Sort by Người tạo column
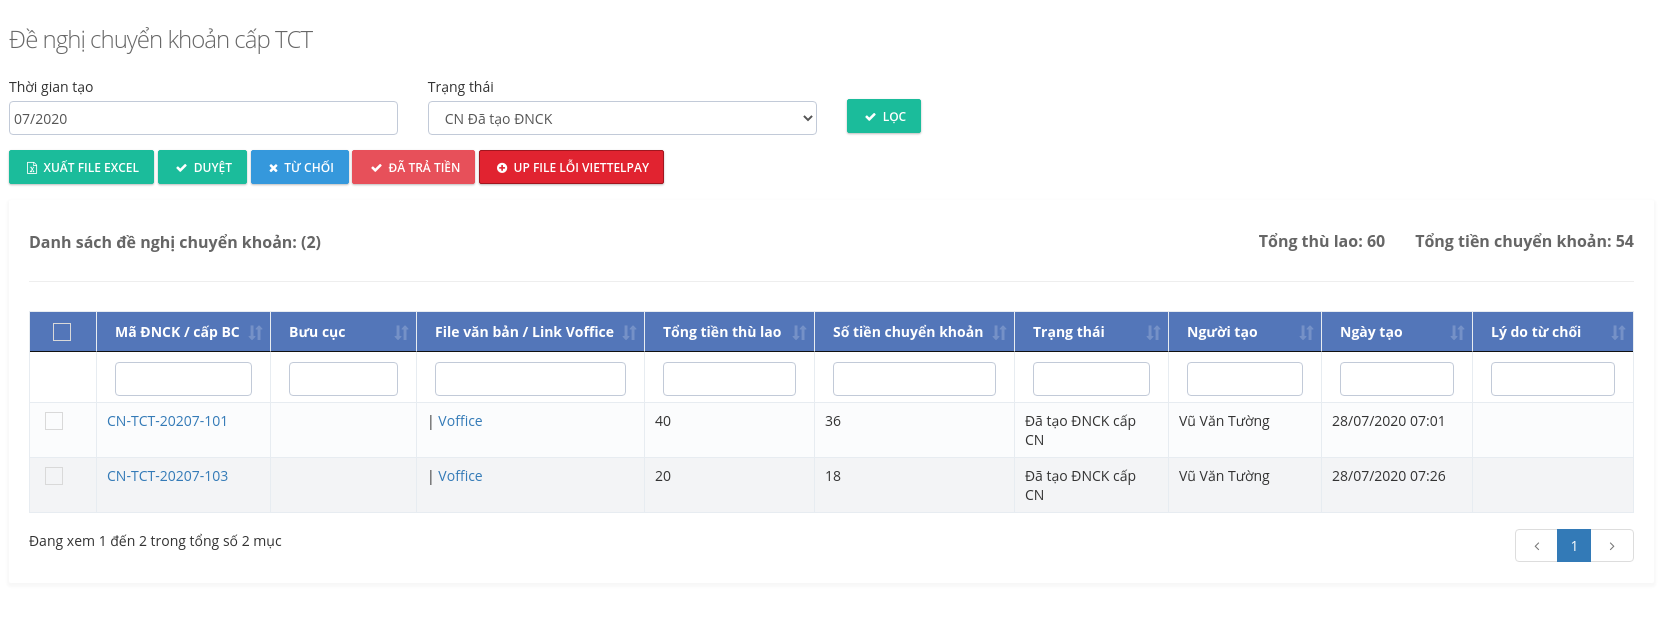The width and height of the screenshot is (1672, 623). 1306,333
